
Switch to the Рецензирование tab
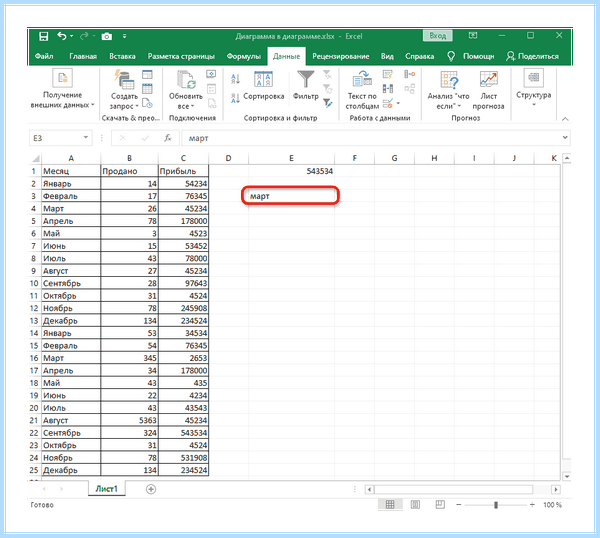click(341, 56)
